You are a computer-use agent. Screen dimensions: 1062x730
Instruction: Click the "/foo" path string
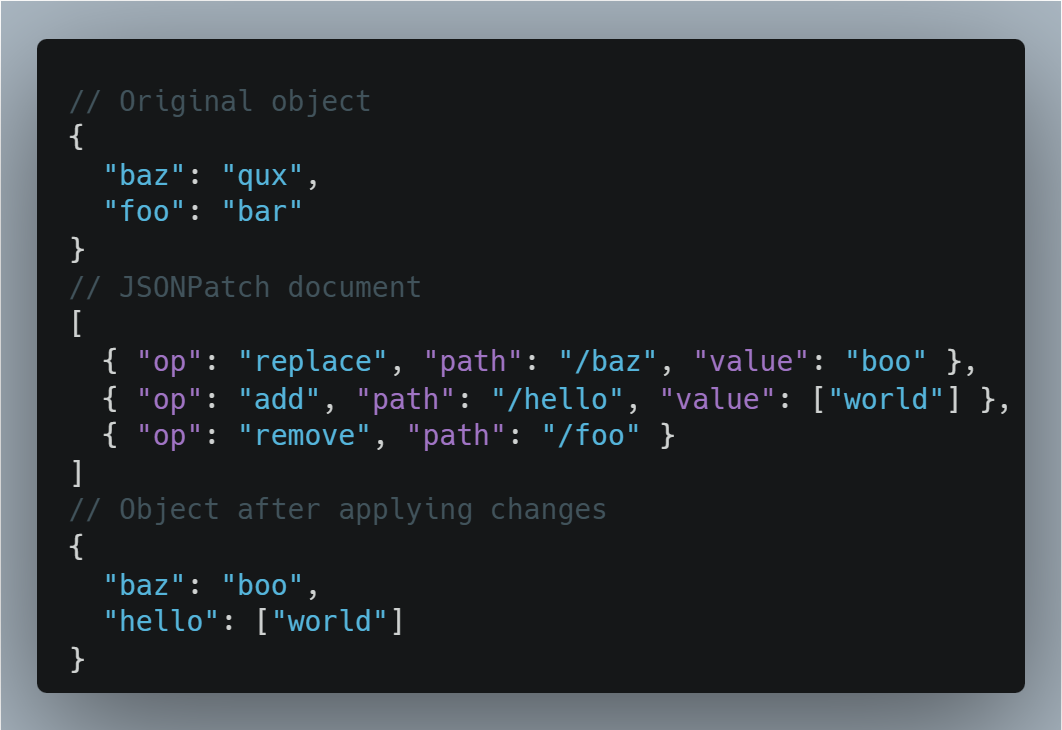click(589, 437)
